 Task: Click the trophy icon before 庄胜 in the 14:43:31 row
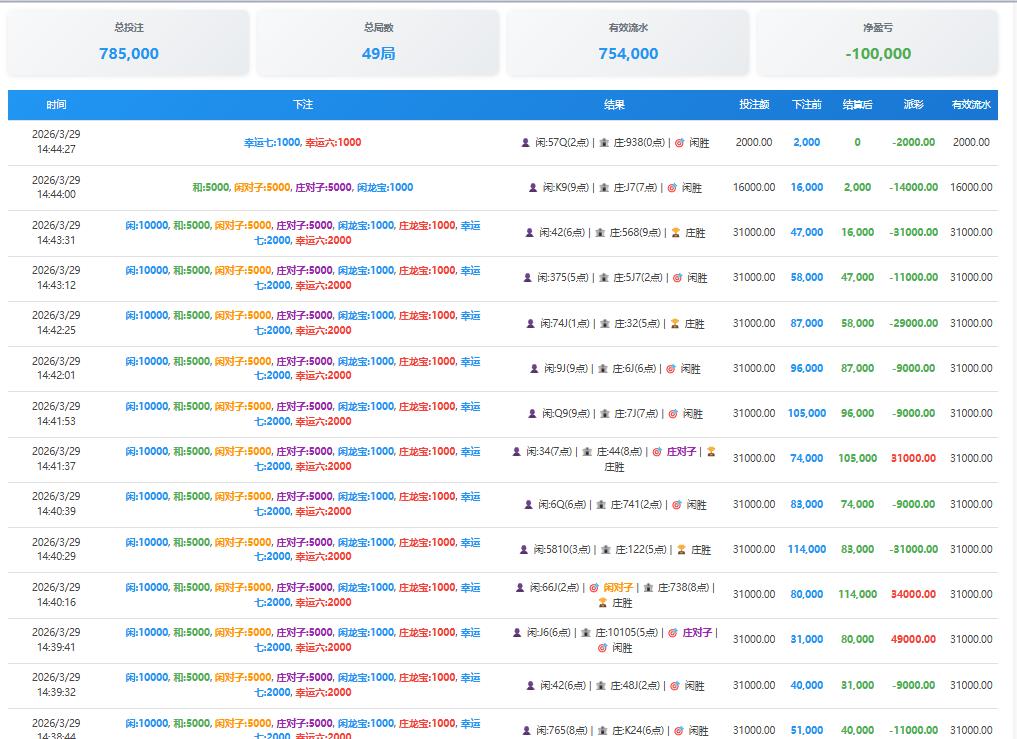(x=675, y=233)
